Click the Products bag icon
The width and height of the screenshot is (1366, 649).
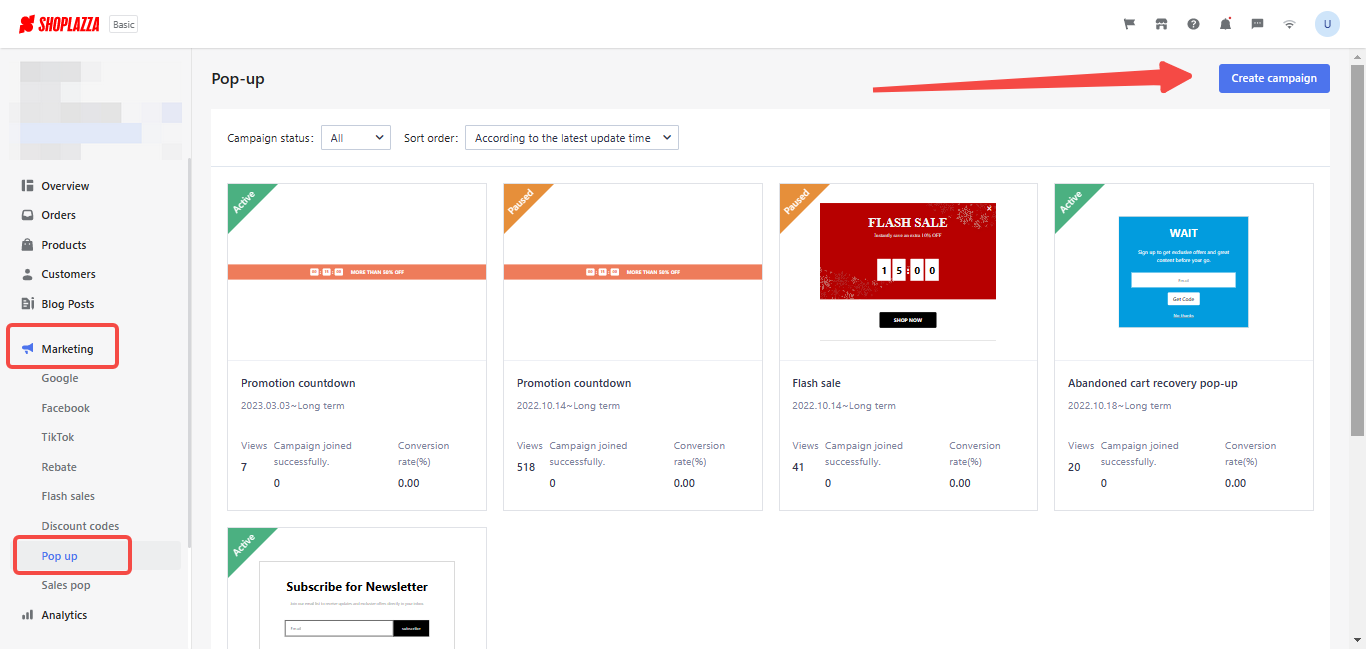[28, 245]
